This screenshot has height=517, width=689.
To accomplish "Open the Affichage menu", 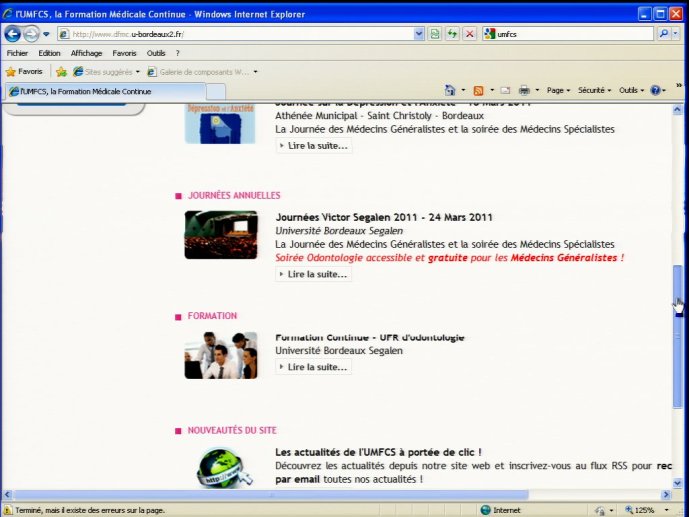I will (86, 53).
